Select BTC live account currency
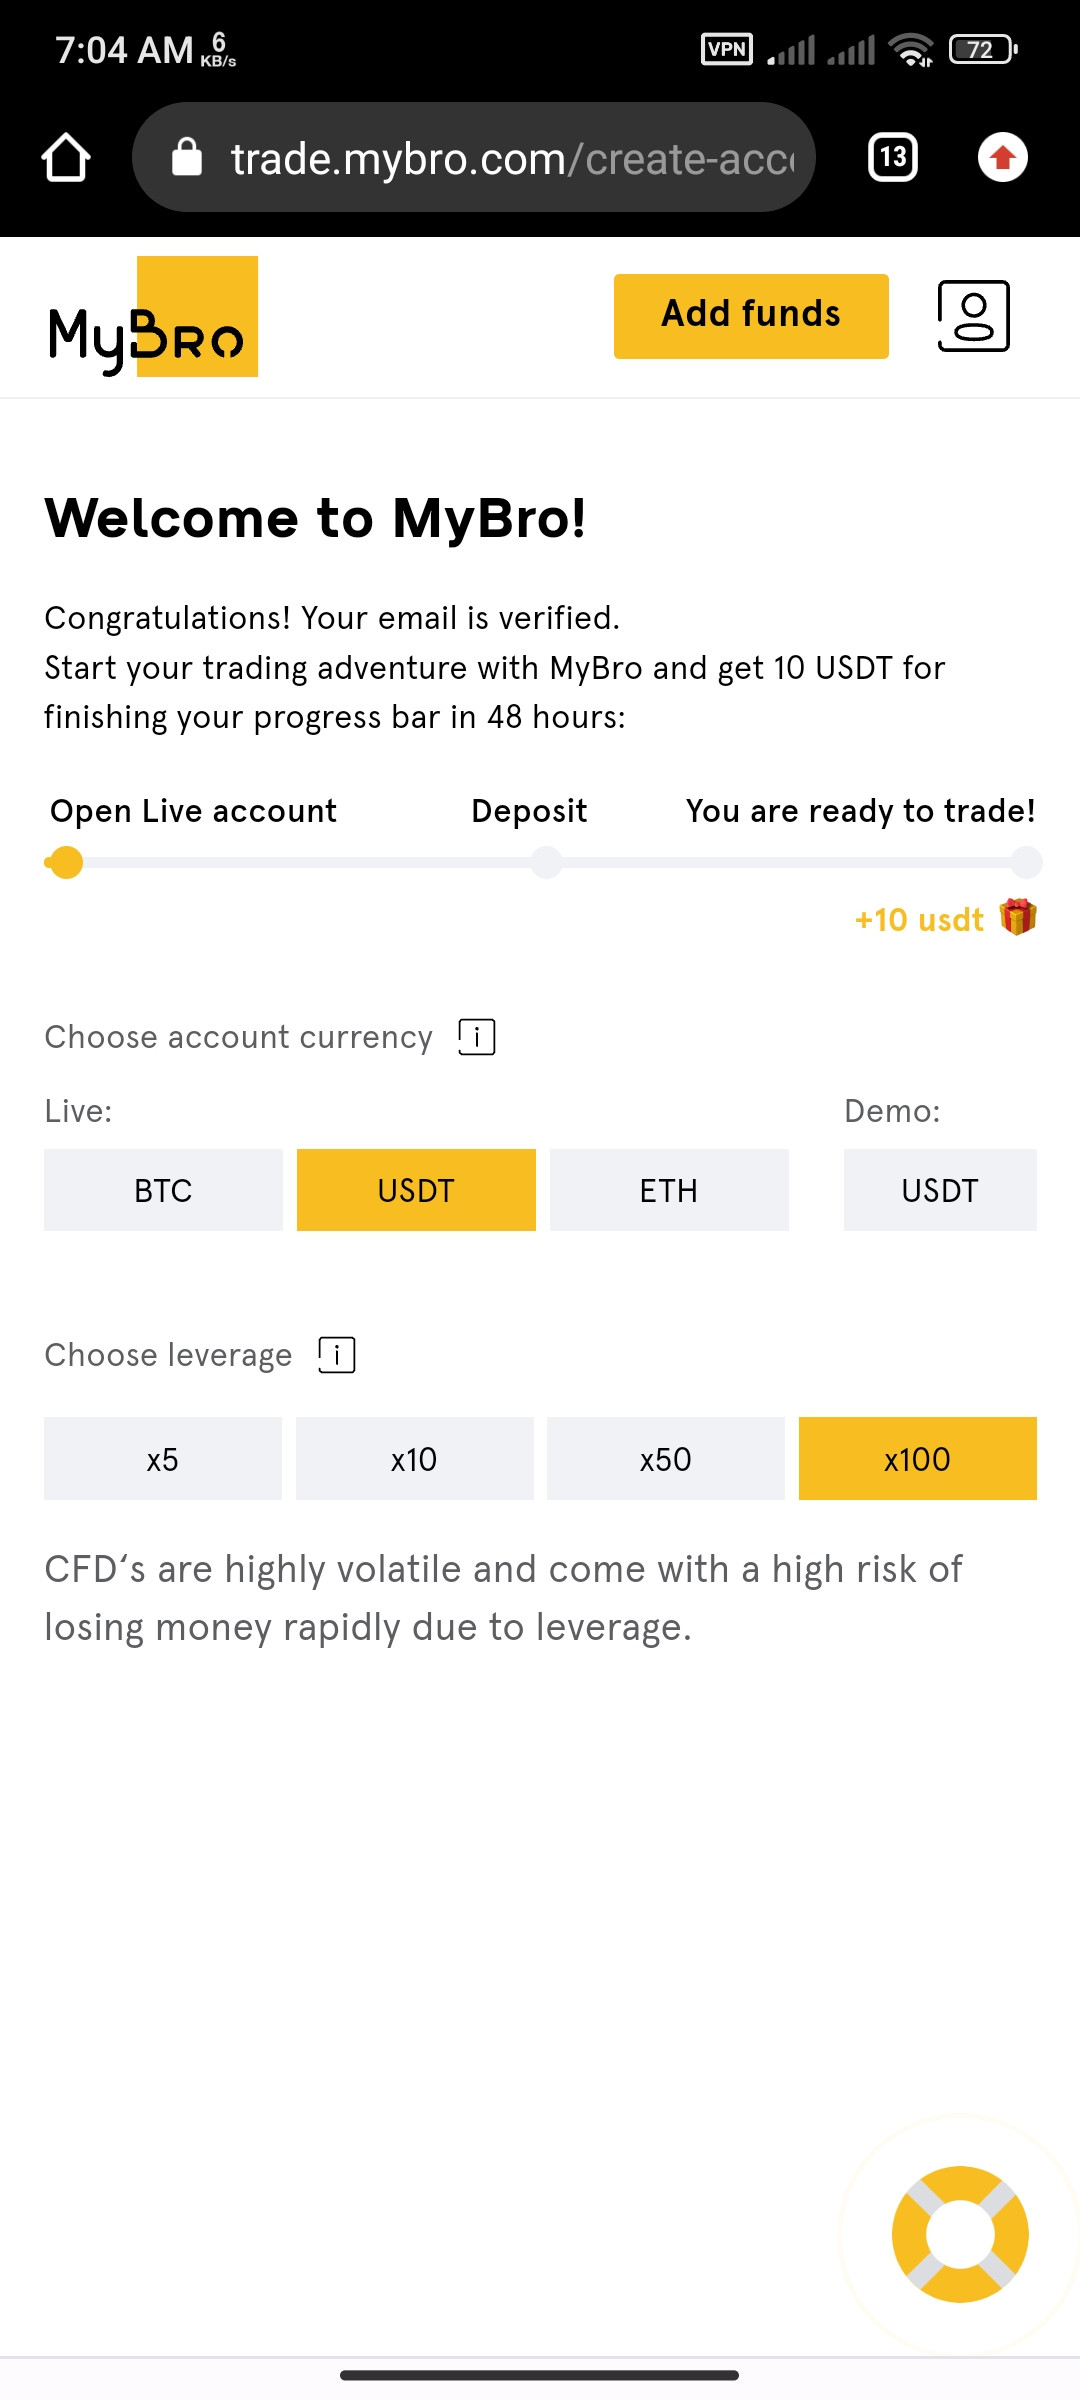Image resolution: width=1080 pixels, height=2400 pixels. (x=163, y=1190)
